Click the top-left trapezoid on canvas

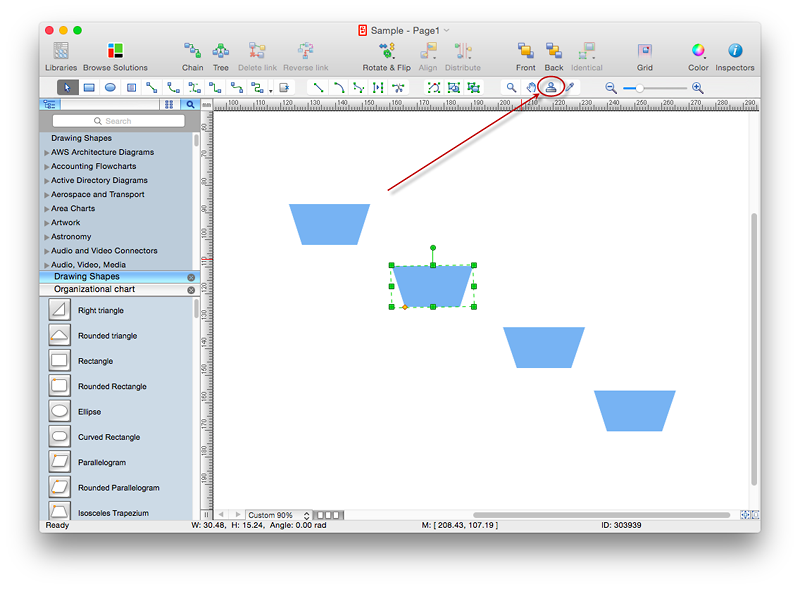[330, 225]
